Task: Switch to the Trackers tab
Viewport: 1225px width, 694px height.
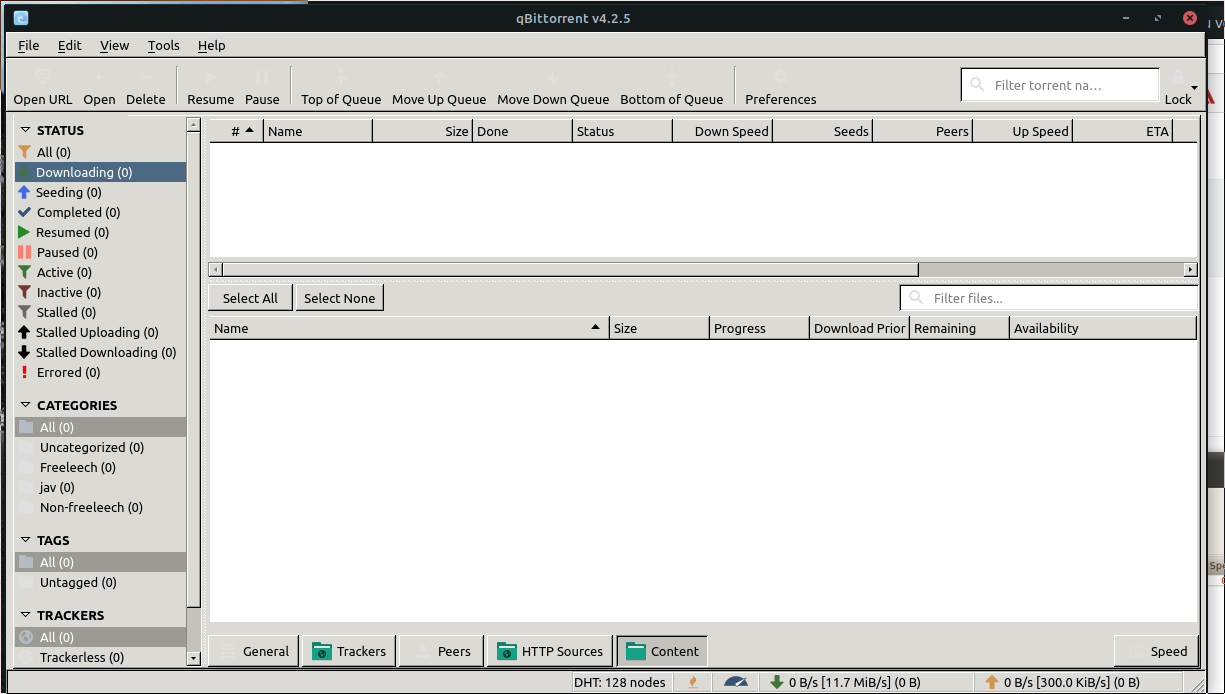Action: click(x=349, y=651)
